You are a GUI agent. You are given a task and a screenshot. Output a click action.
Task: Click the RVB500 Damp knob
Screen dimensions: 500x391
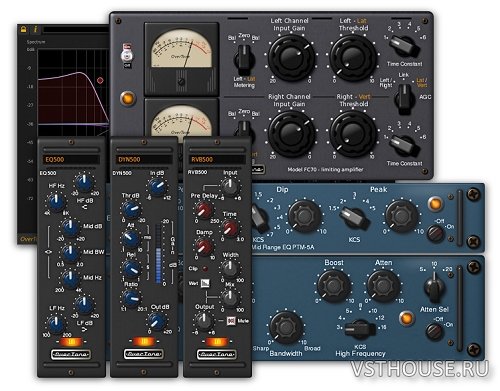point(203,247)
